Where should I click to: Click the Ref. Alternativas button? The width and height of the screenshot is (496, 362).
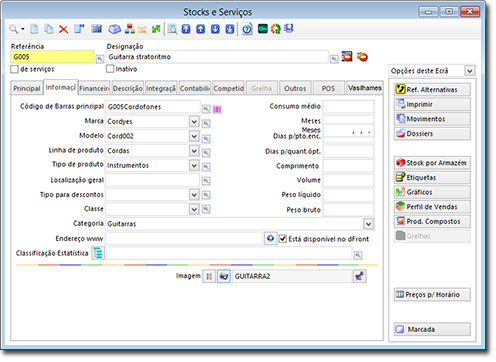[x=432, y=90]
